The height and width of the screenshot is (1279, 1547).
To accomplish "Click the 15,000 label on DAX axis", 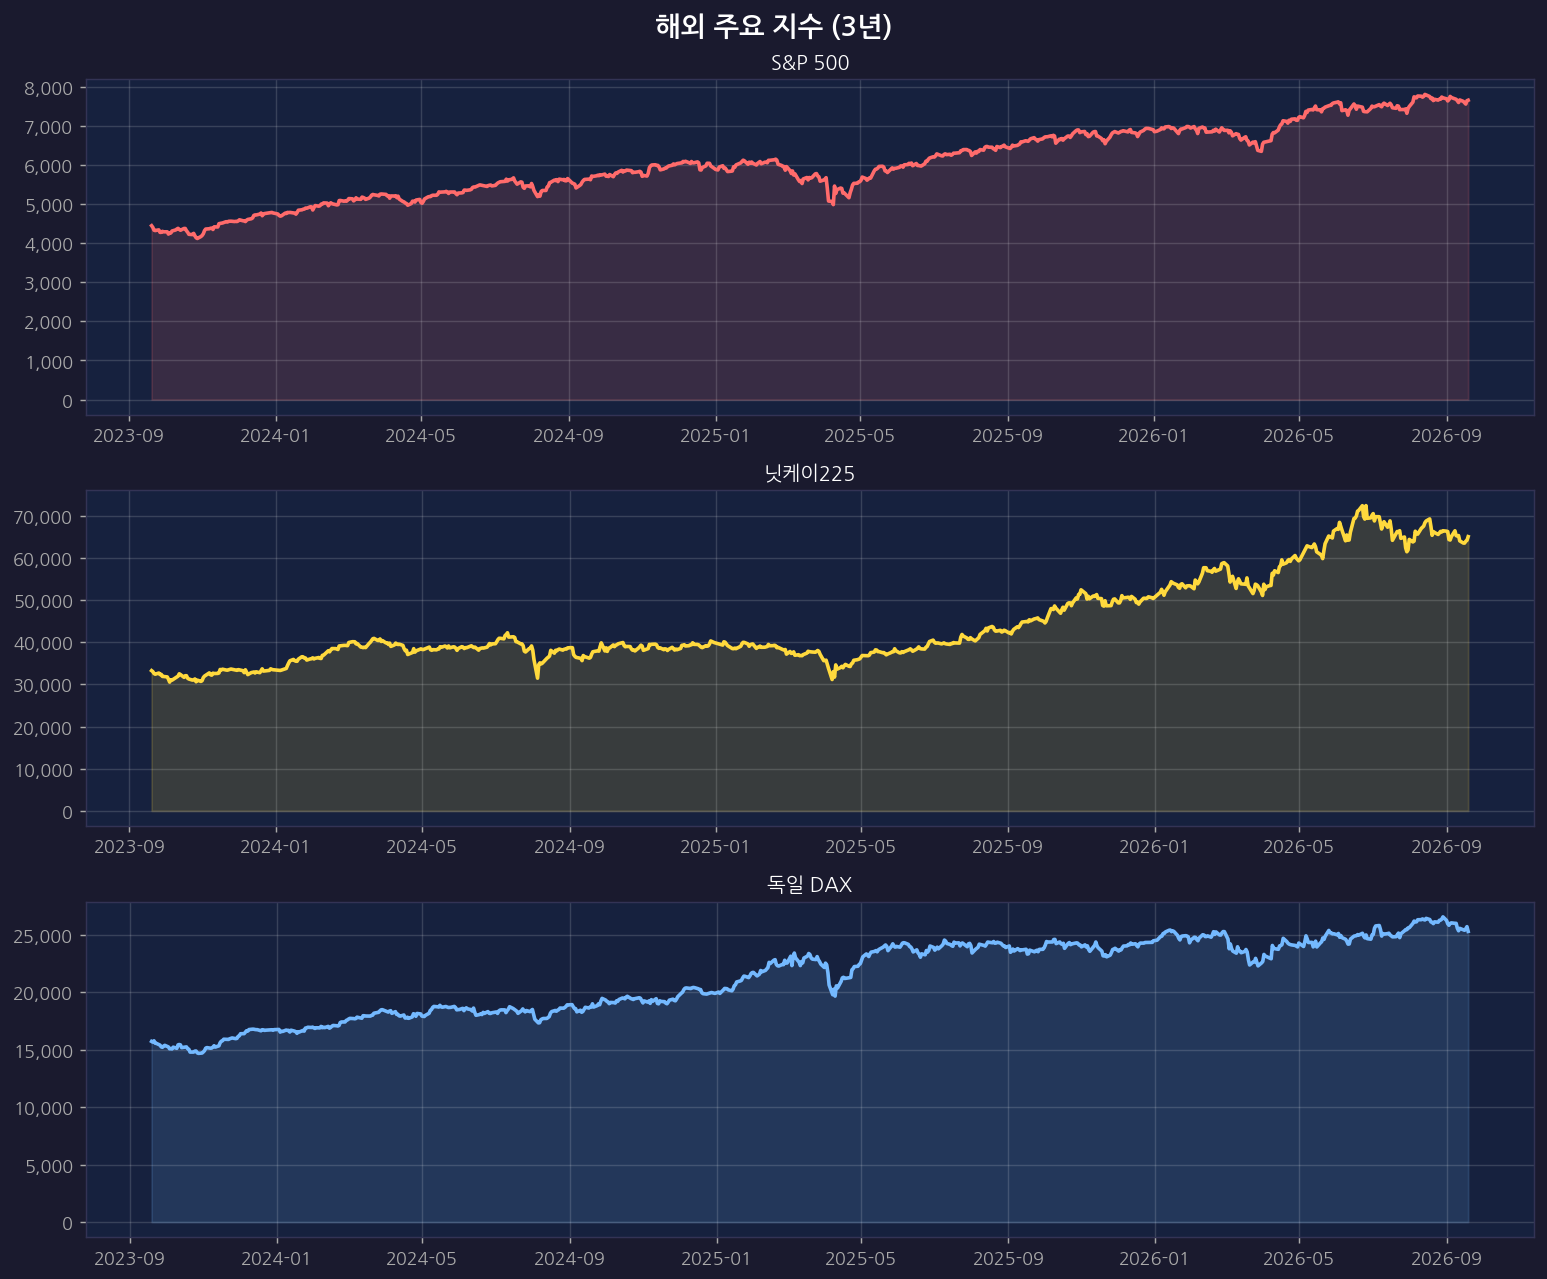I will coord(44,1051).
